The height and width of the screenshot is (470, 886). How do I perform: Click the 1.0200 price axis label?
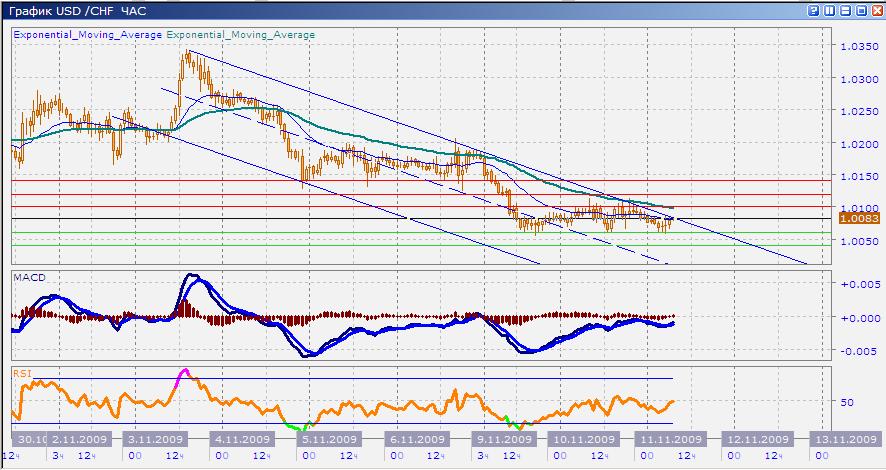point(859,144)
